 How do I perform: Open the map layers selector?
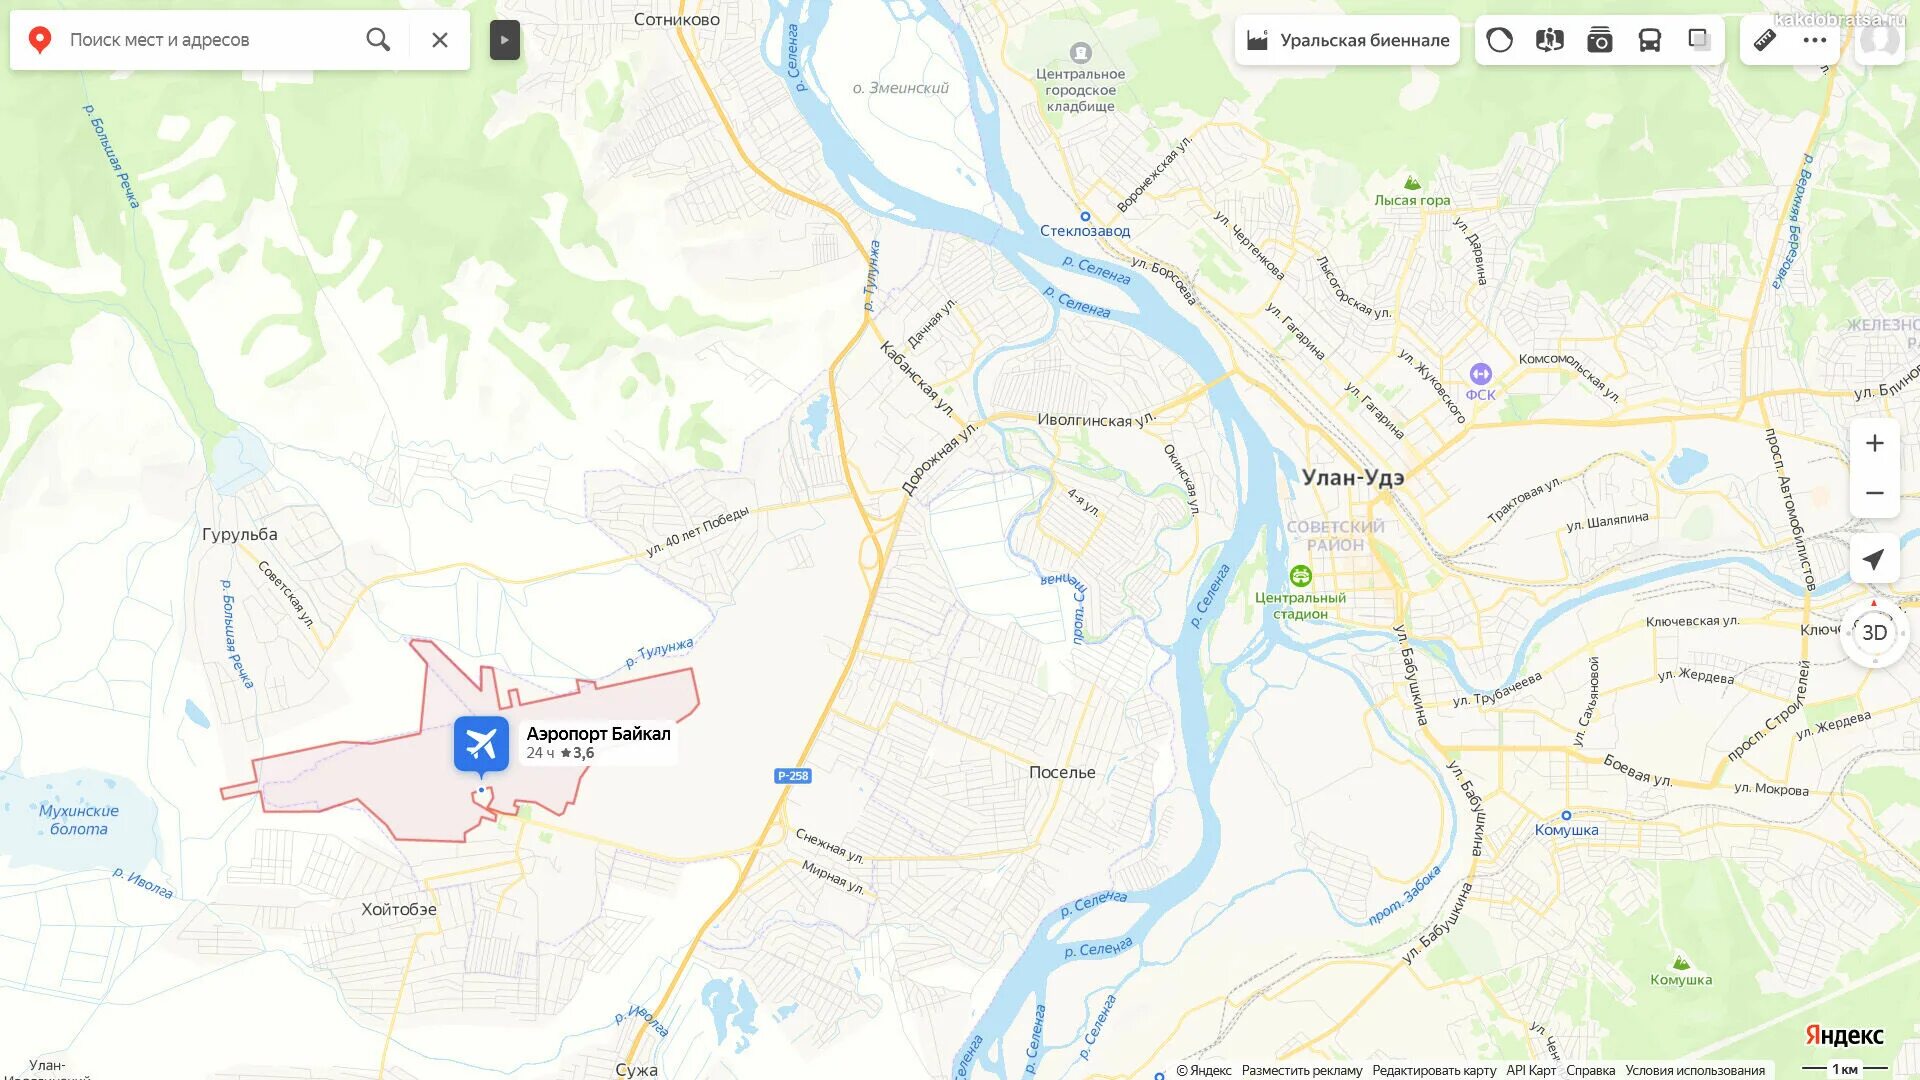pyautogui.click(x=1699, y=40)
